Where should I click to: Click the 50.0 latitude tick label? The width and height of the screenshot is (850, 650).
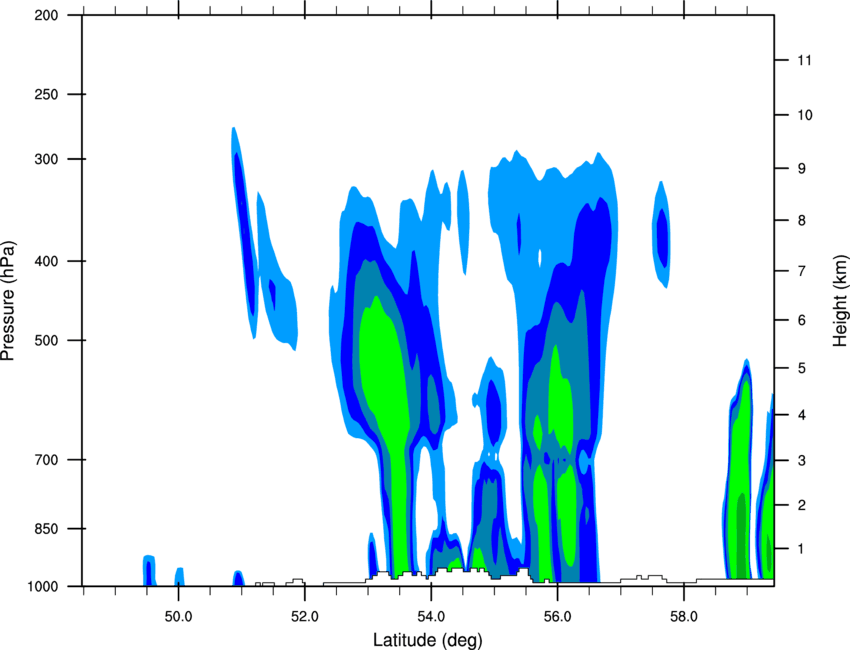[178, 617]
